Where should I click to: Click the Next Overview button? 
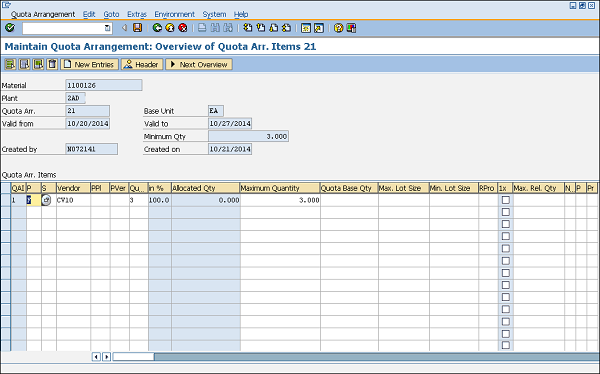click(199, 64)
